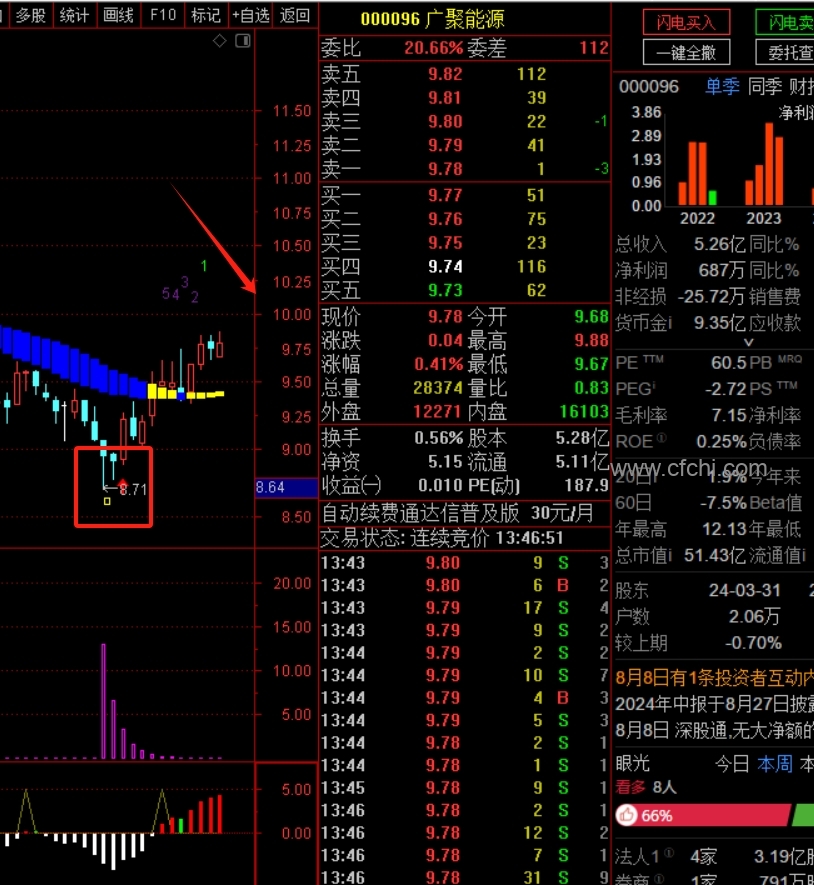
Task: Open the 8月8日有1条投资者互动 news link
Action: pos(714,677)
